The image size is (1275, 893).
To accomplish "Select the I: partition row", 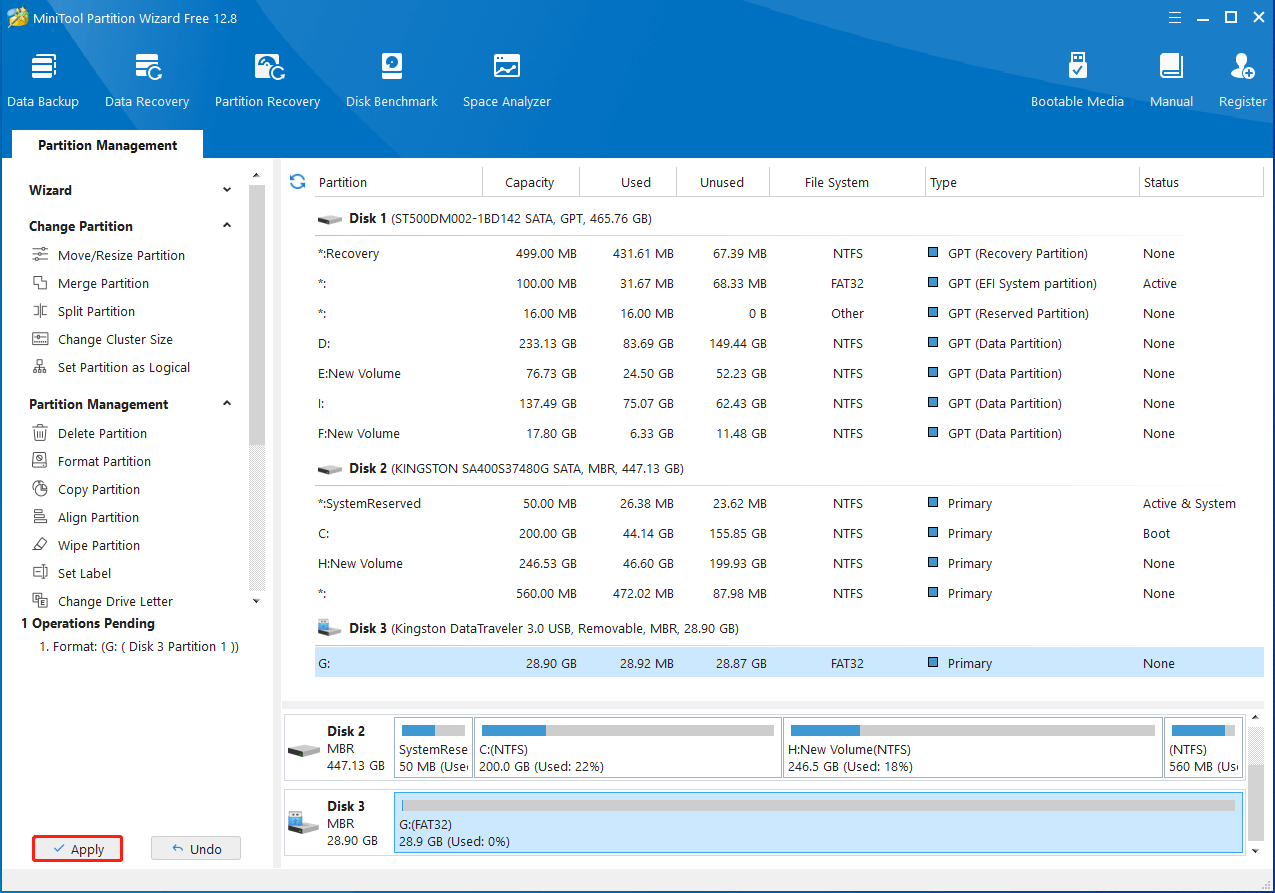I will [789, 404].
